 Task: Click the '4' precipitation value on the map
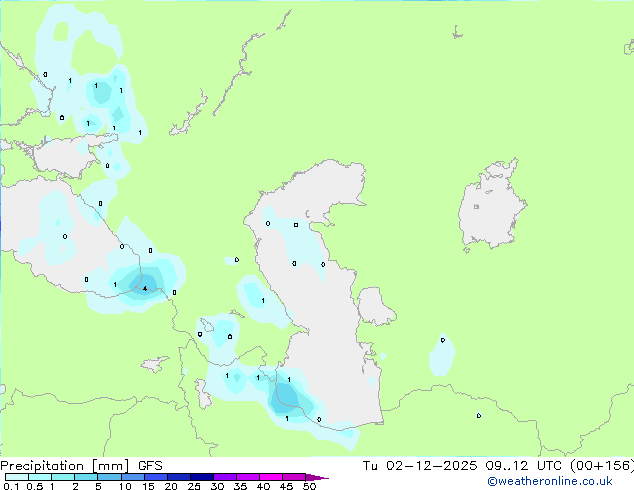(145, 288)
